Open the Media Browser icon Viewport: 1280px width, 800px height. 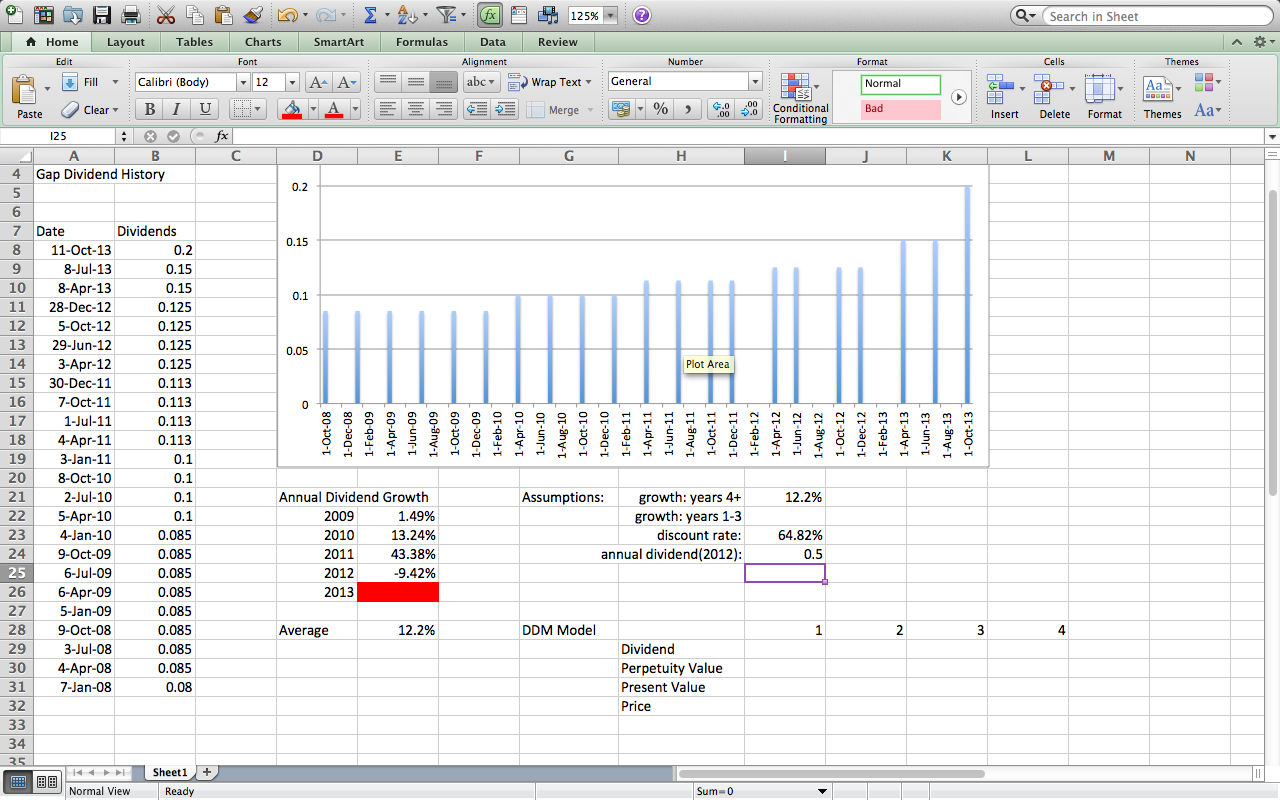coord(548,15)
